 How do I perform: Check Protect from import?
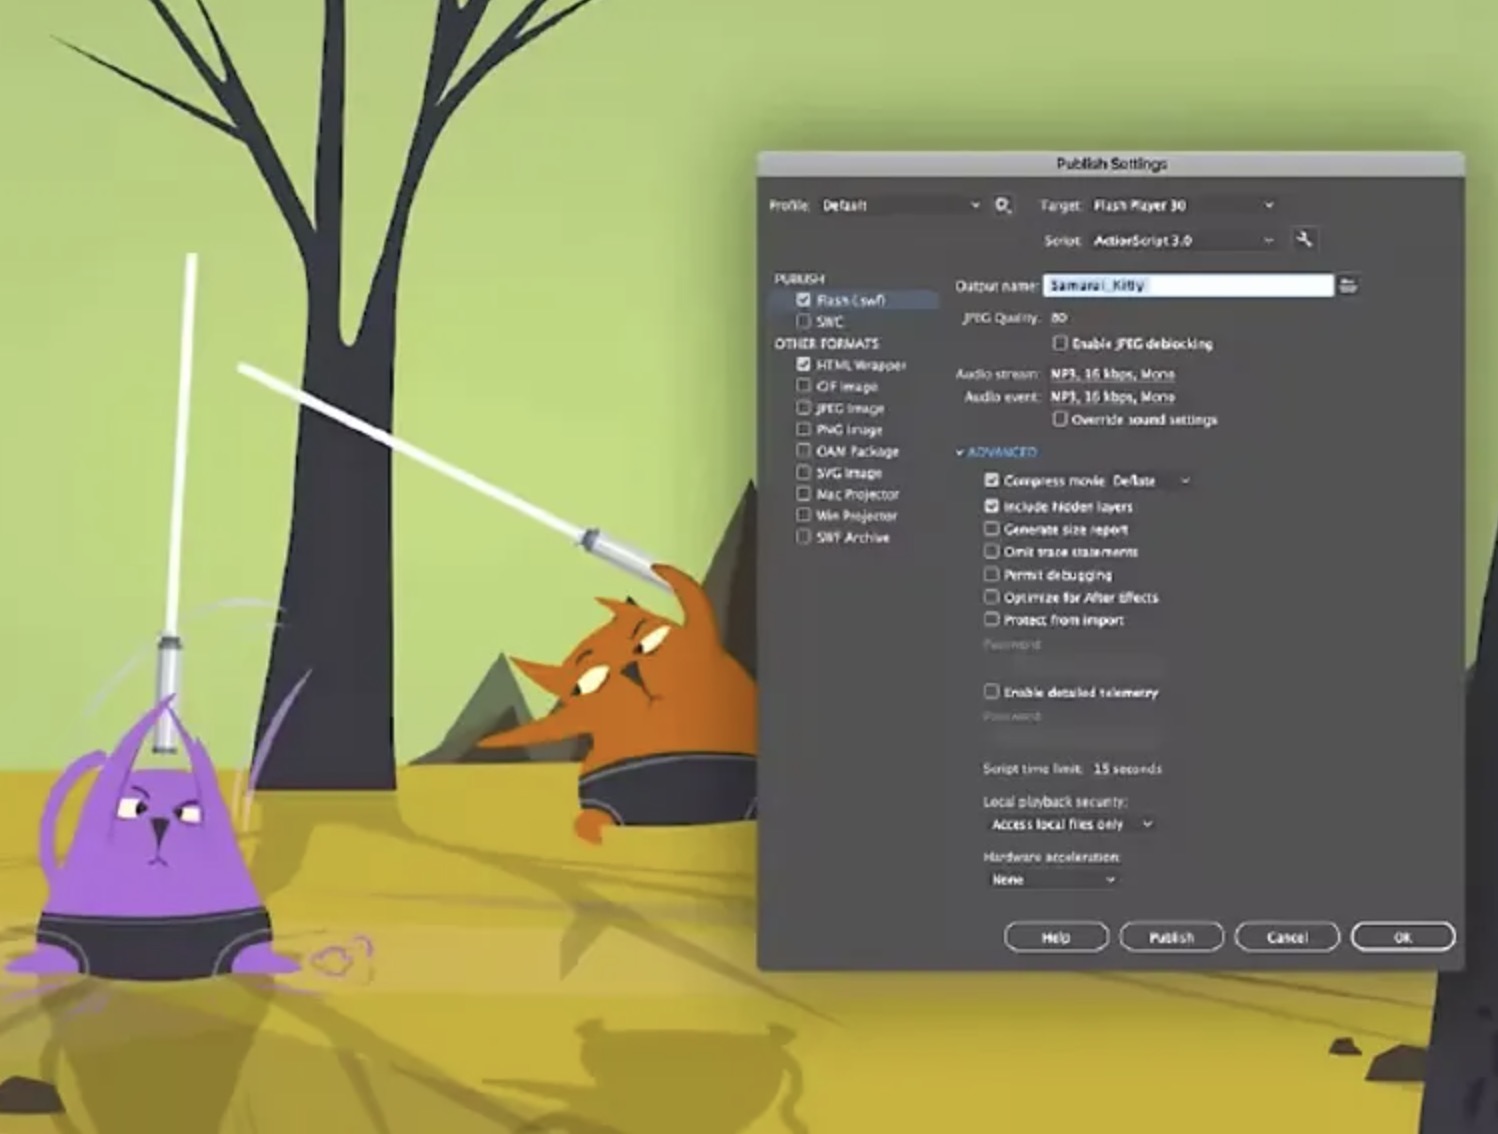coord(991,619)
